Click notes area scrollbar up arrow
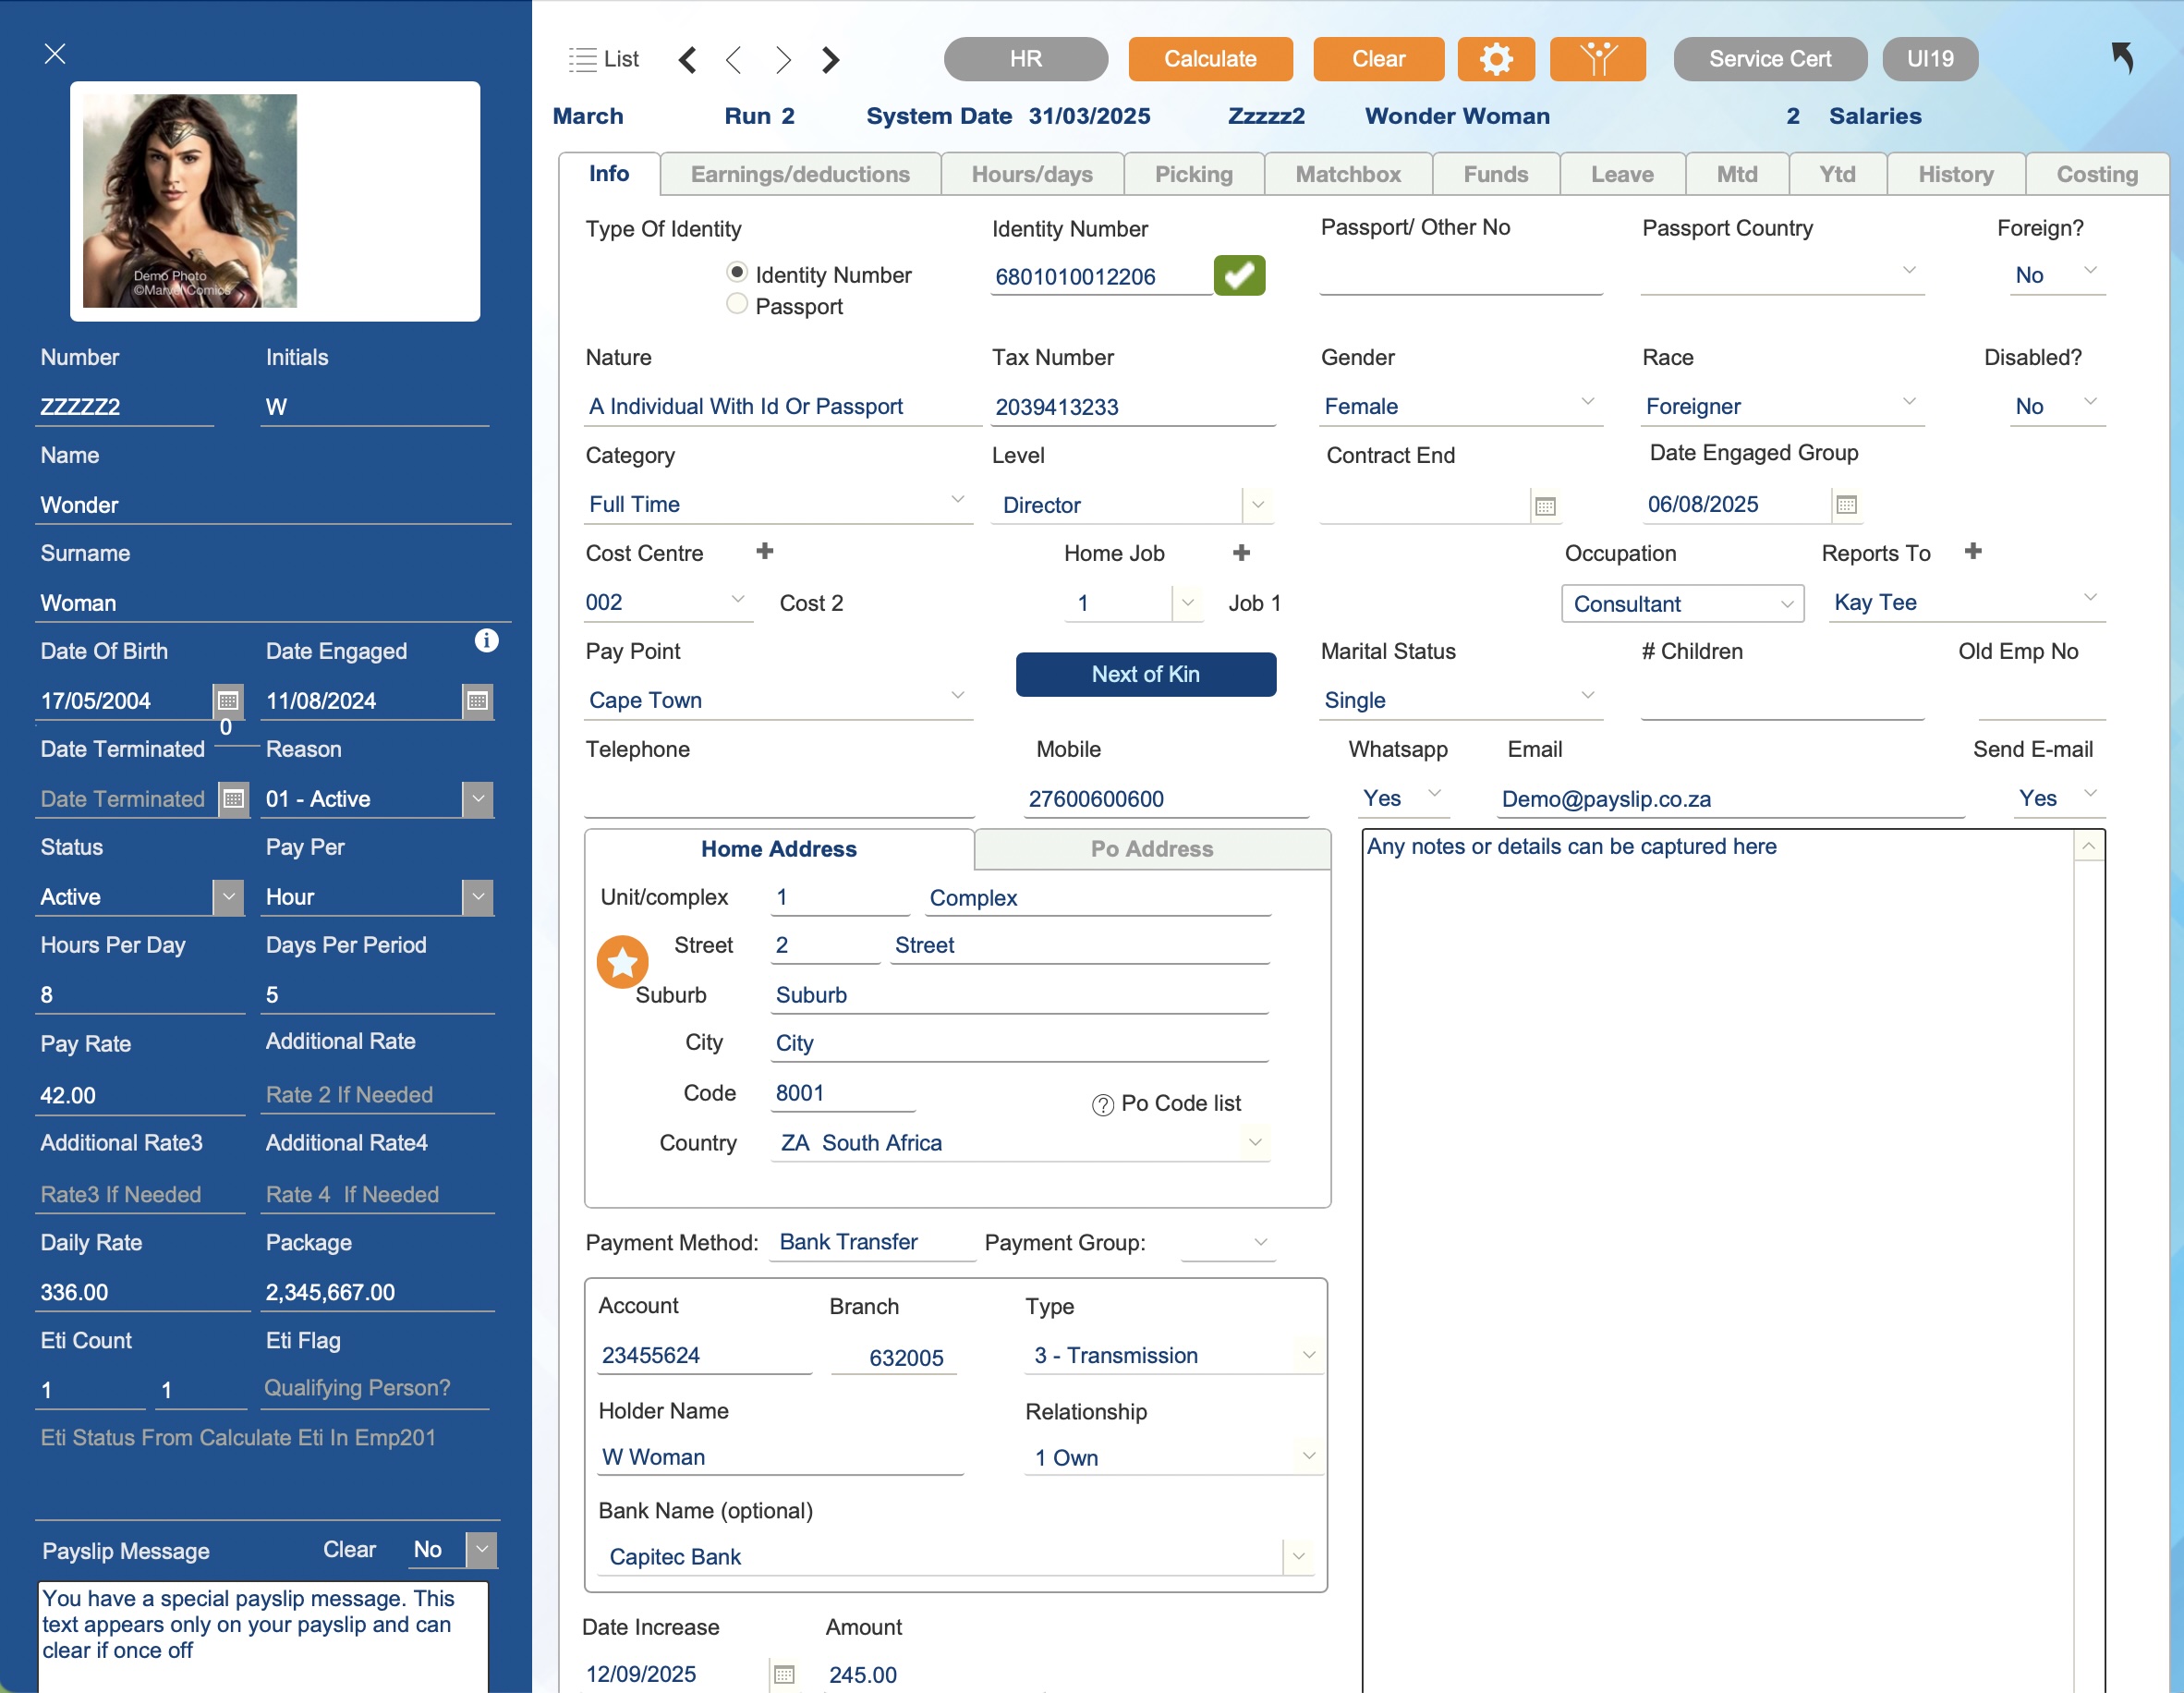This screenshot has width=2184, height=1693. click(x=2089, y=847)
